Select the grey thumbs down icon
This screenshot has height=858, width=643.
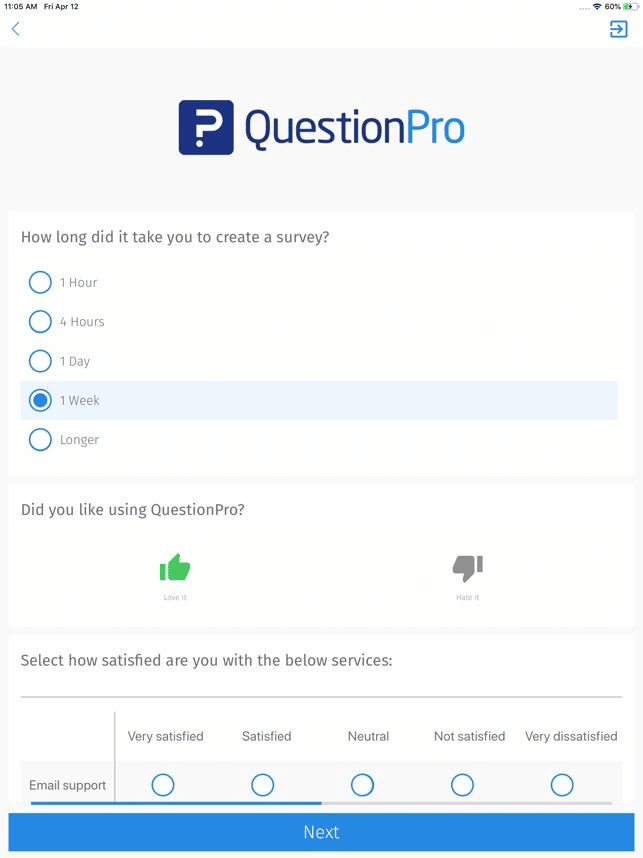468,568
